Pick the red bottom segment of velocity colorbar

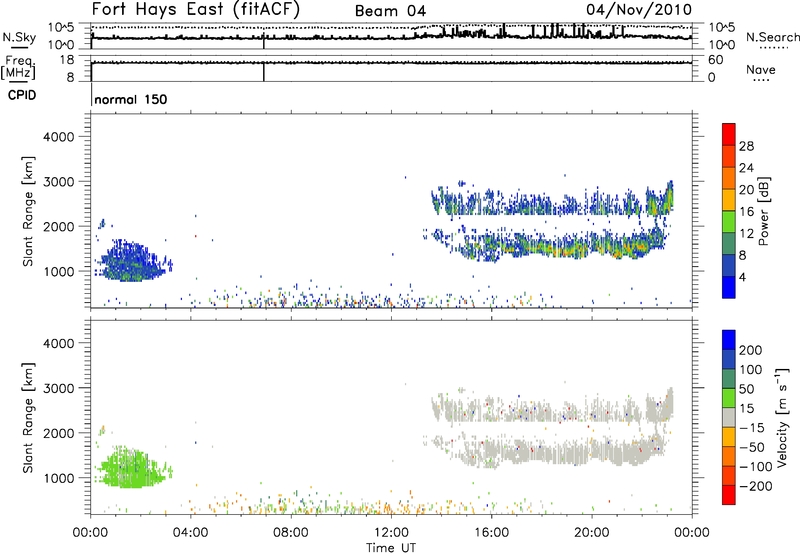click(x=729, y=495)
